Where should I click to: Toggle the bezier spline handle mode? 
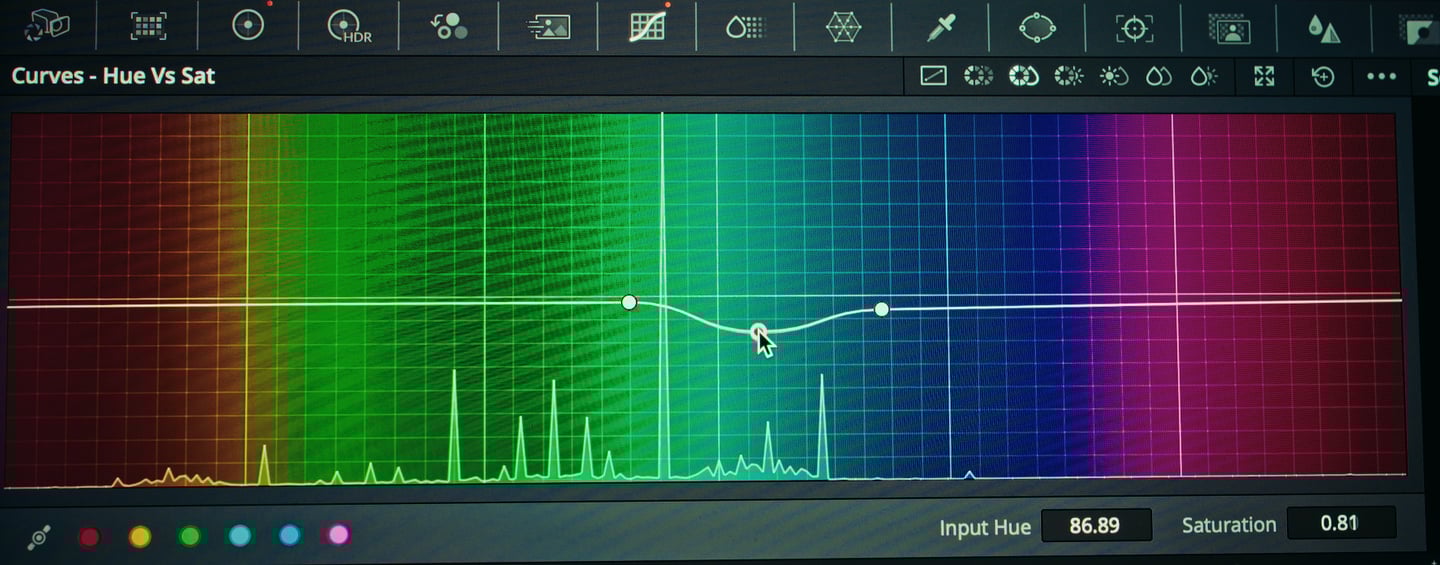click(40, 538)
